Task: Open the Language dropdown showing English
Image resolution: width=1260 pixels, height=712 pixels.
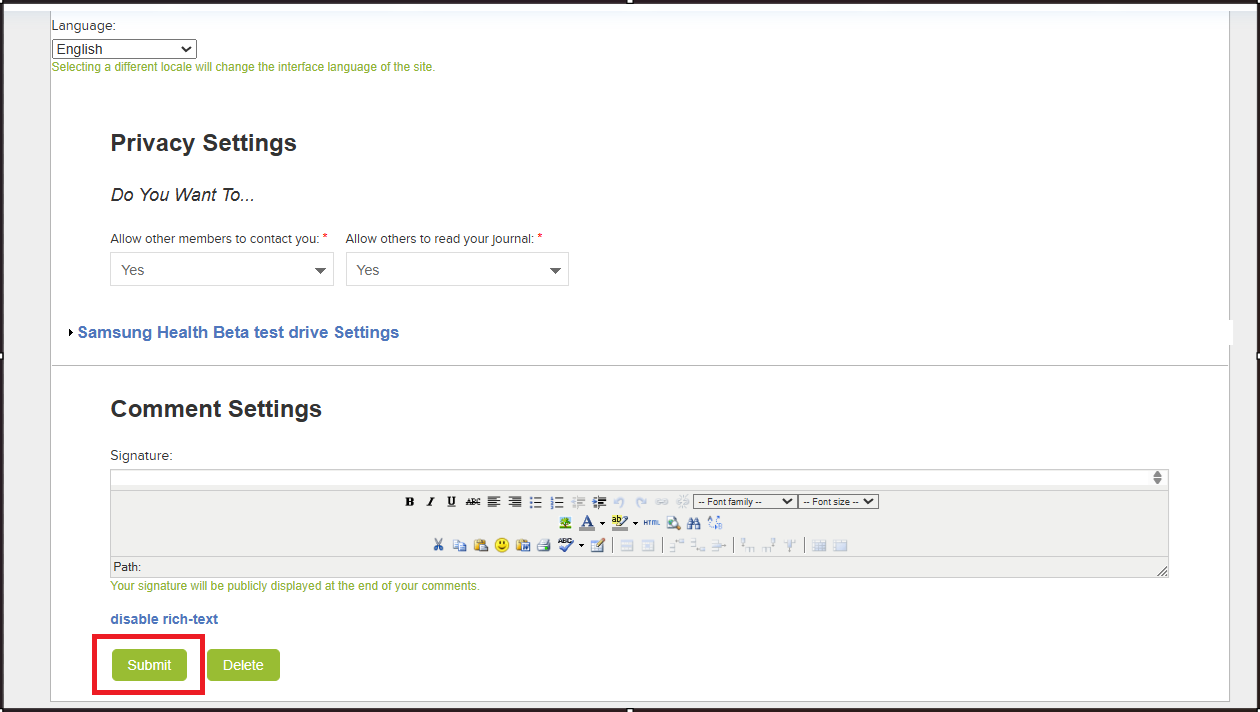Action: point(124,49)
